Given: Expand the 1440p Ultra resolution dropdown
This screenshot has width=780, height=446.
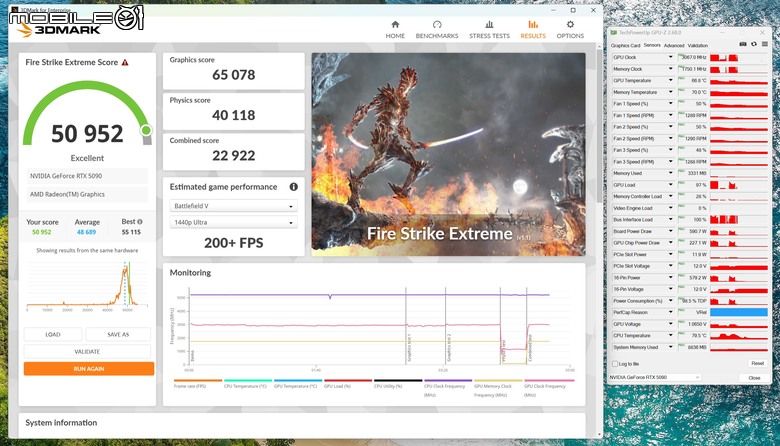Looking at the screenshot, I should point(233,222).
